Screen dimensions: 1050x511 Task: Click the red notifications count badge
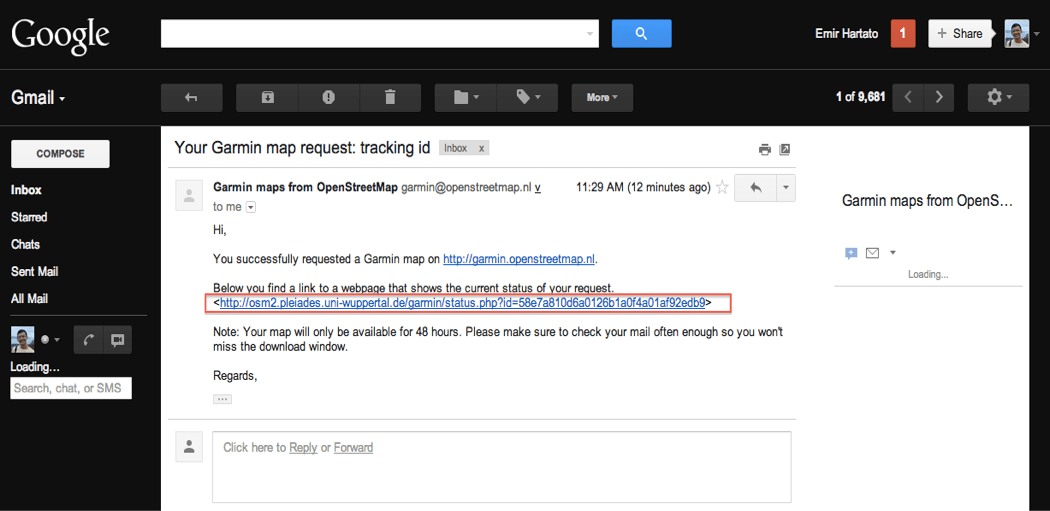click(903, 33)
